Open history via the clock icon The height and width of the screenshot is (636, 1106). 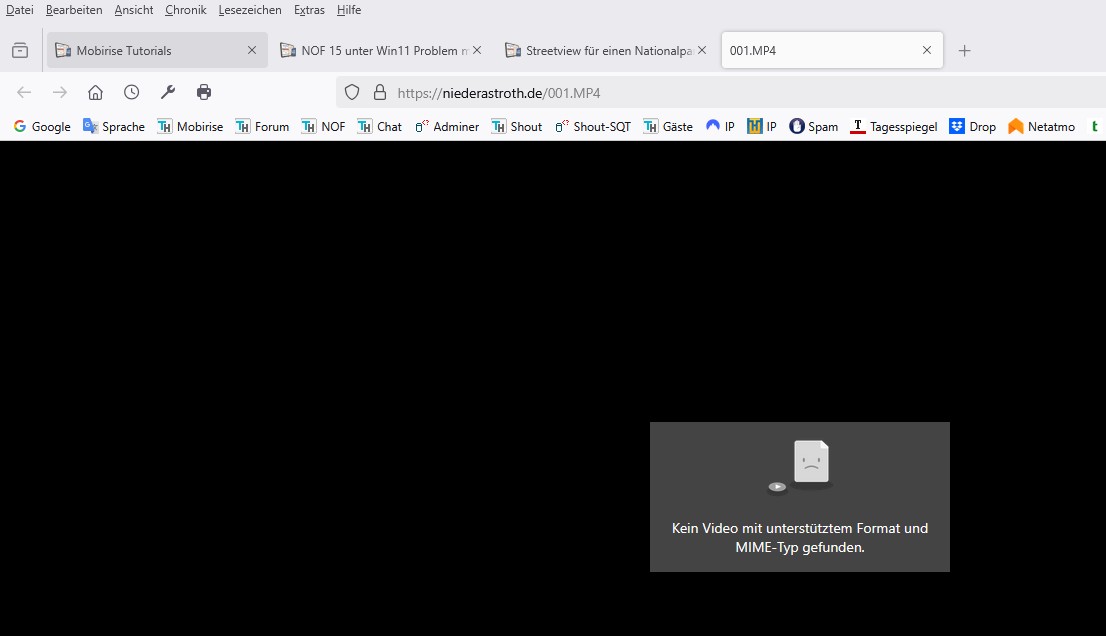click(131, 92)
